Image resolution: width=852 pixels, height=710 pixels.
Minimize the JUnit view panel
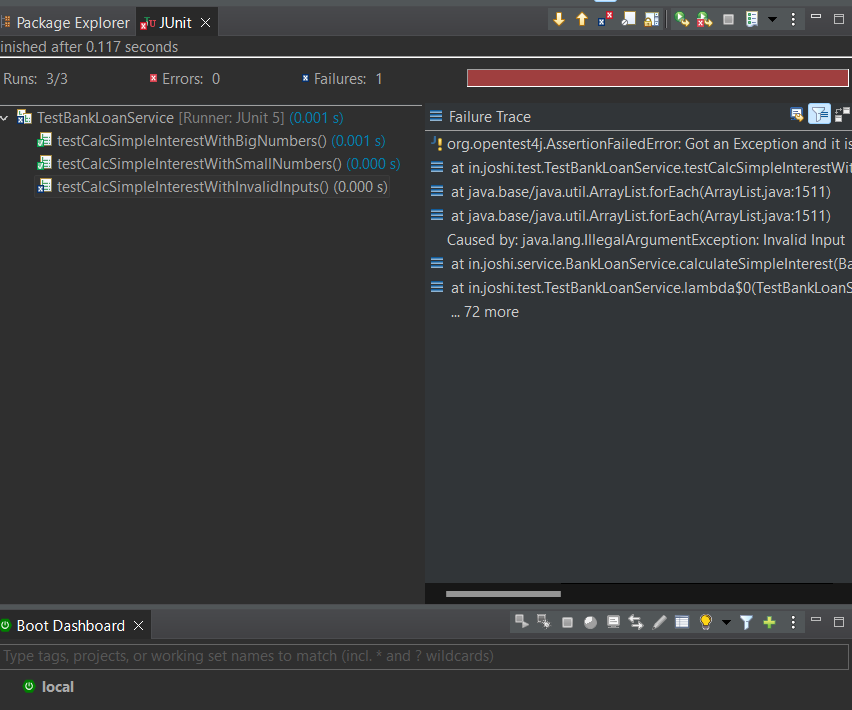point(816,17)
